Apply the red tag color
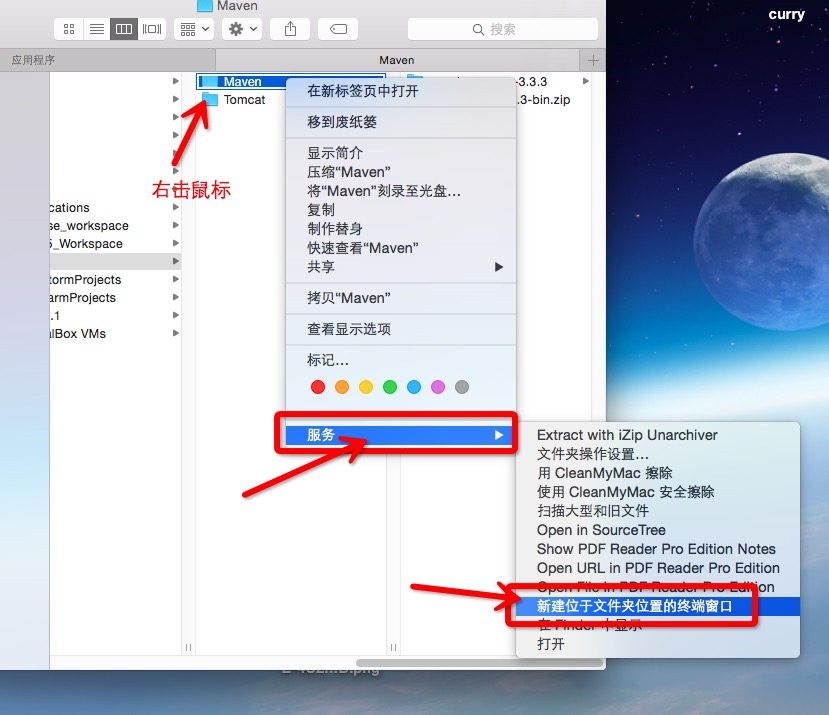The height and width of the screenshot is (715, 829). (x=318, y=387)
